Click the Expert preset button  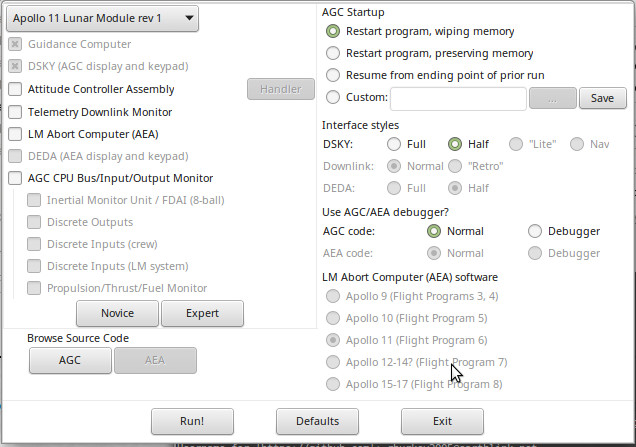[x=202, y=313]
